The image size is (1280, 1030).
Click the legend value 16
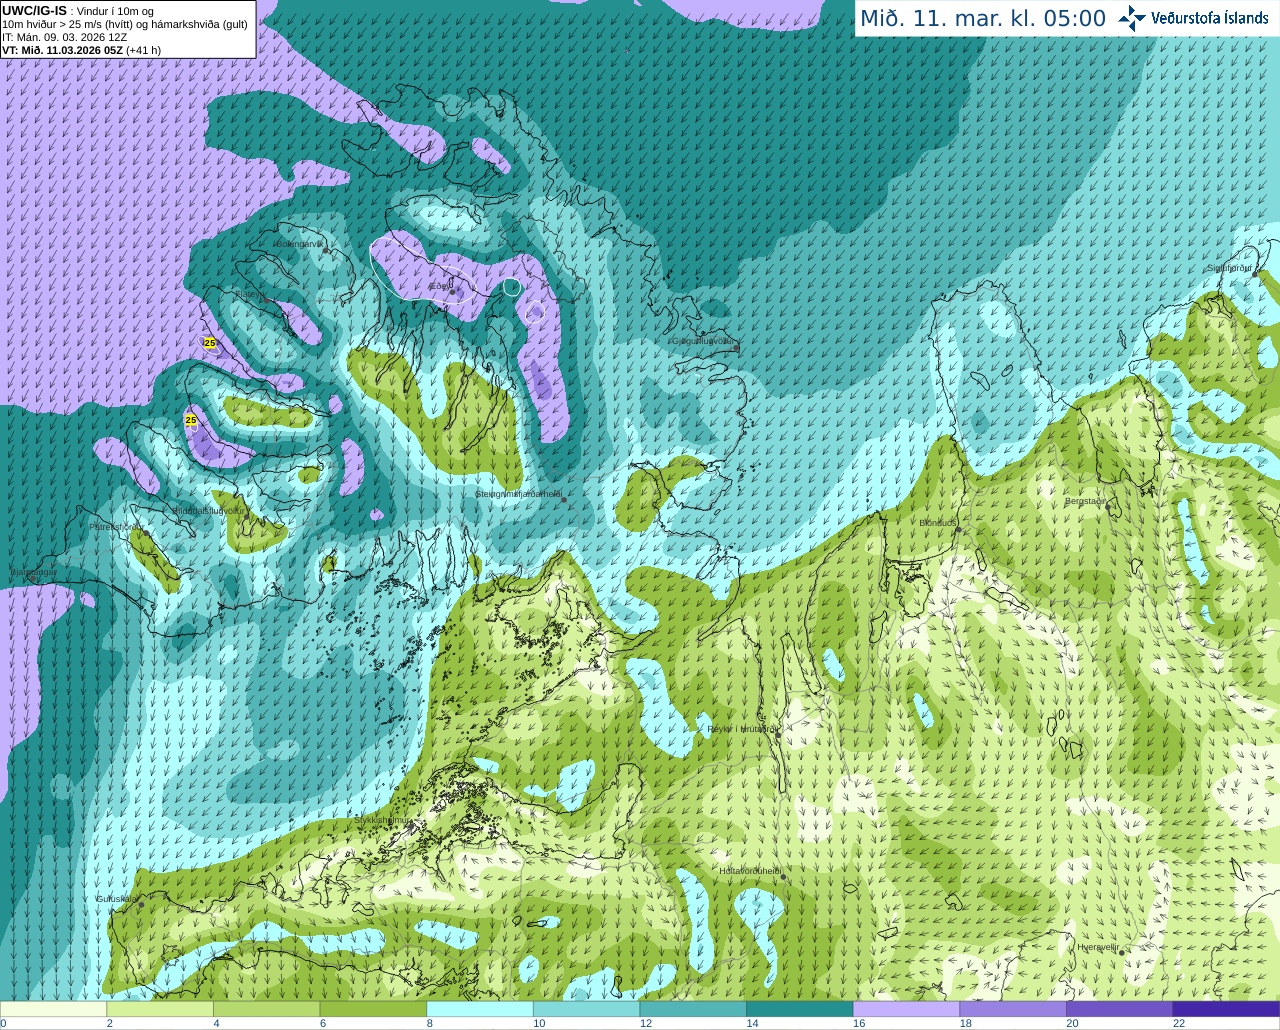click(x=858, y=1023)
